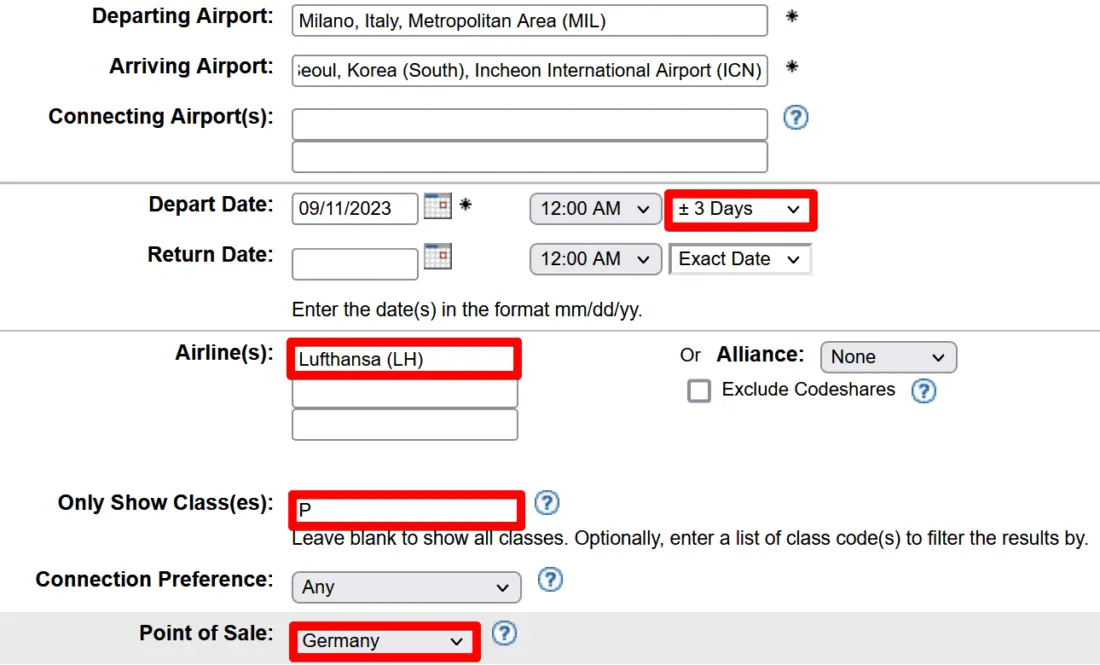This screenshot has height=665, width=1100.
Task: Click the first Connecting Airport field
Action: pos(529,125)
